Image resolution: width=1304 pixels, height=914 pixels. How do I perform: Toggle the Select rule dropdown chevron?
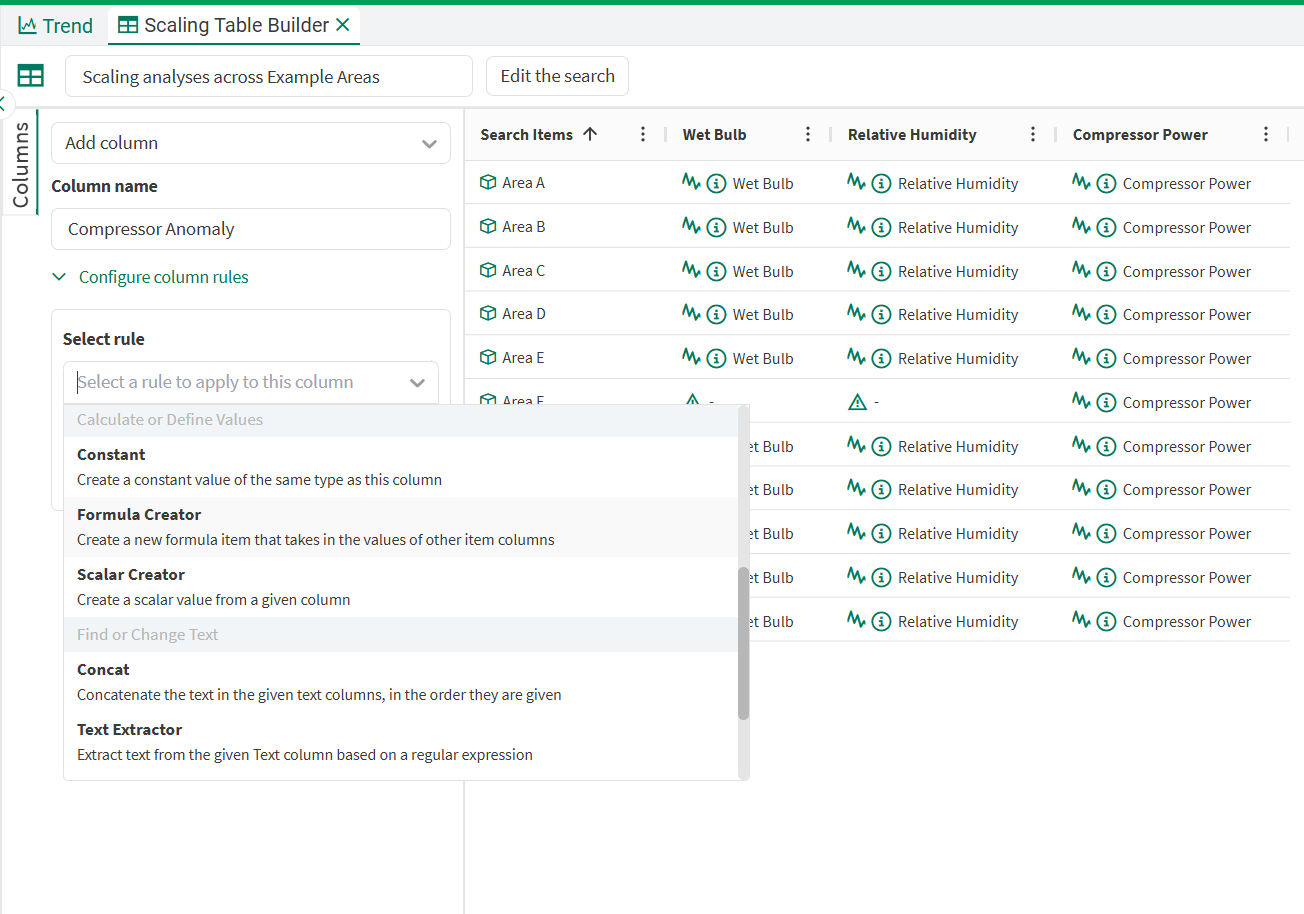point(417,383)
